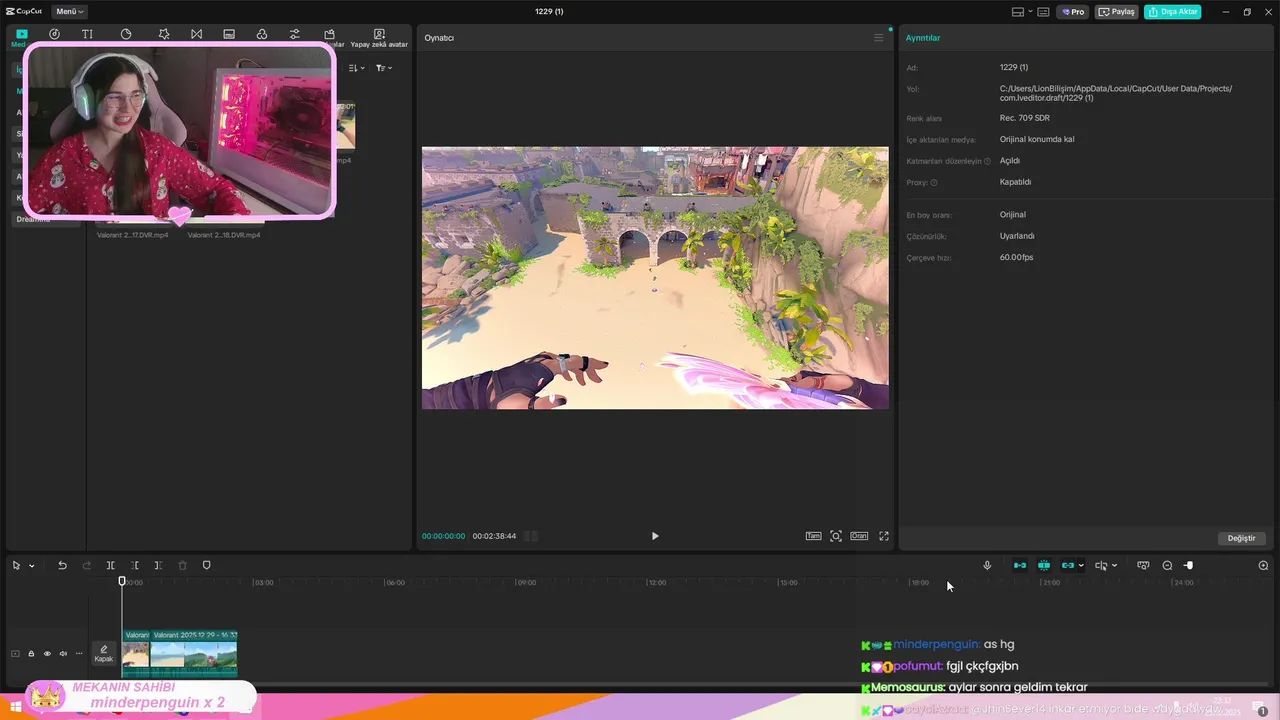Open the Filters tab icon
The height and width of the screenshot is (720, 1280).
[x=262, y=34]
